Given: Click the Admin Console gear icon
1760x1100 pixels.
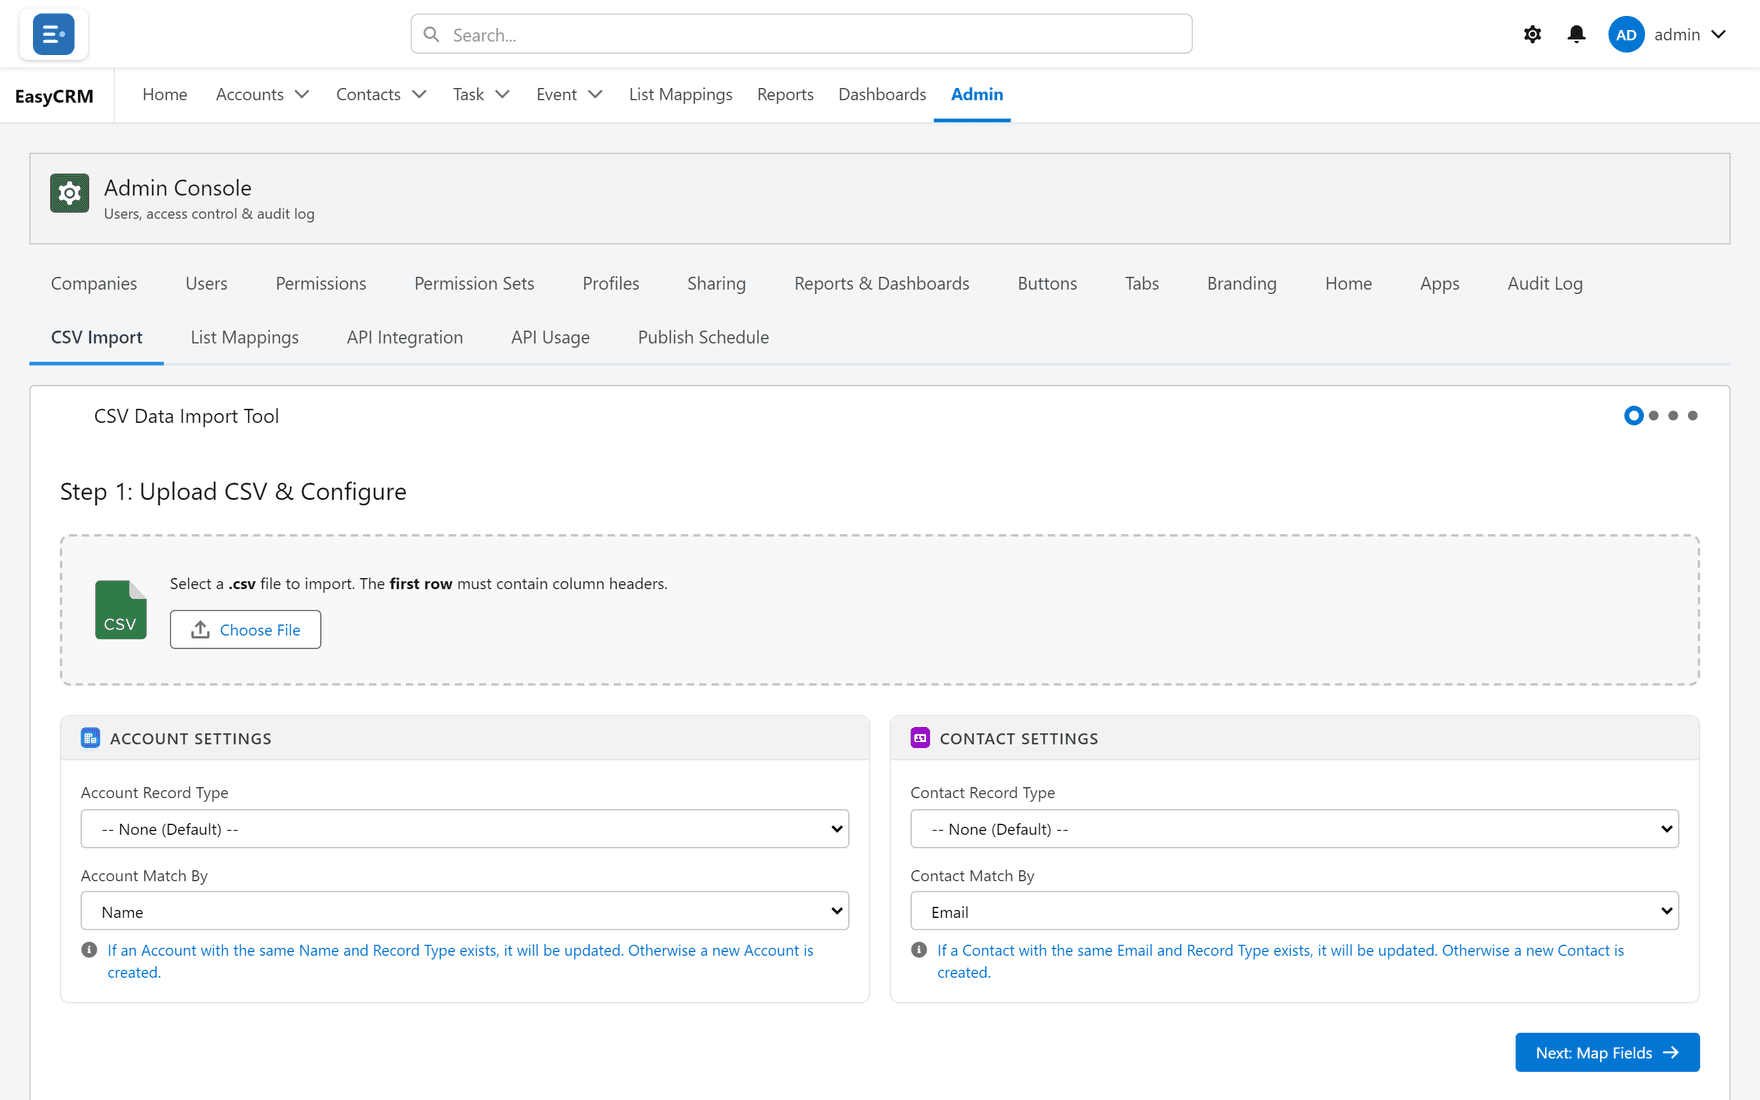Looking at the screenshot, I should pos(69,193).
